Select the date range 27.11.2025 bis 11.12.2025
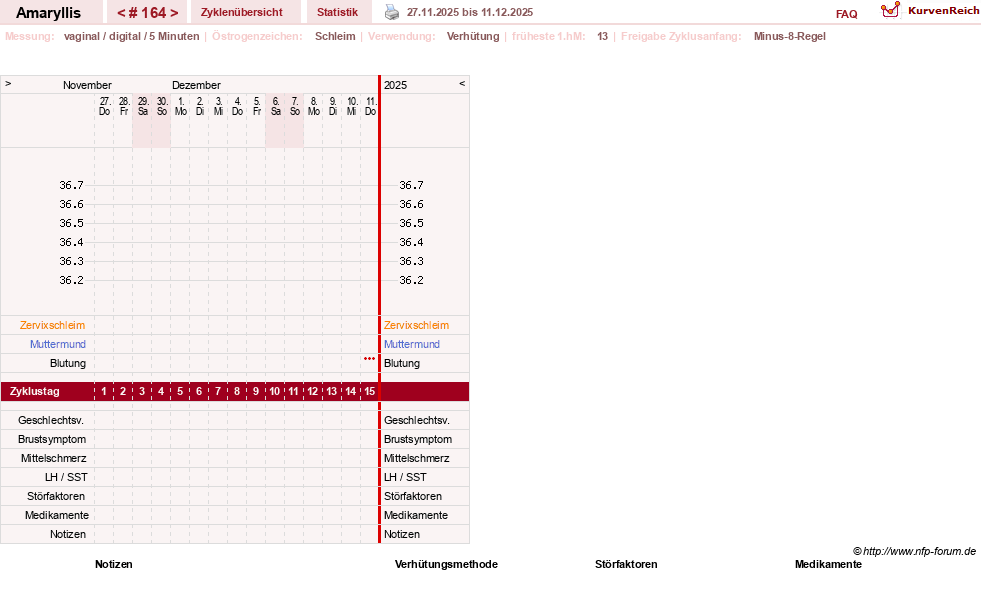981x603 pixels. tap(470, 13)
